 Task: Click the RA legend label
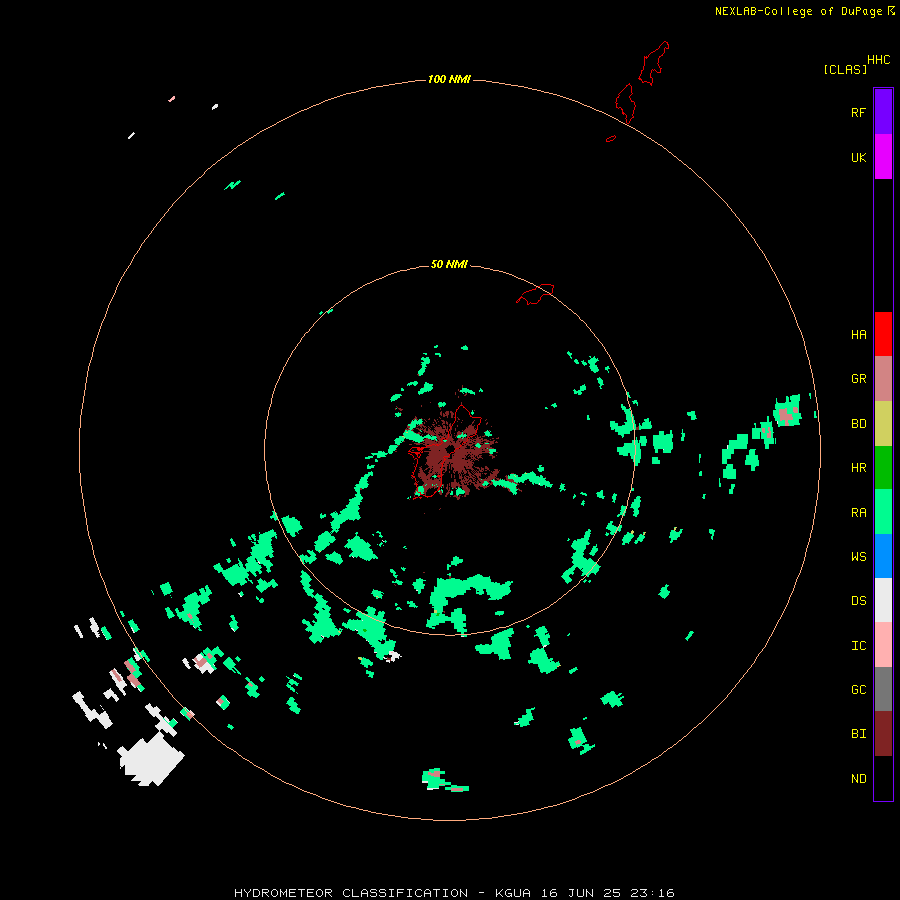coord(858,513)
